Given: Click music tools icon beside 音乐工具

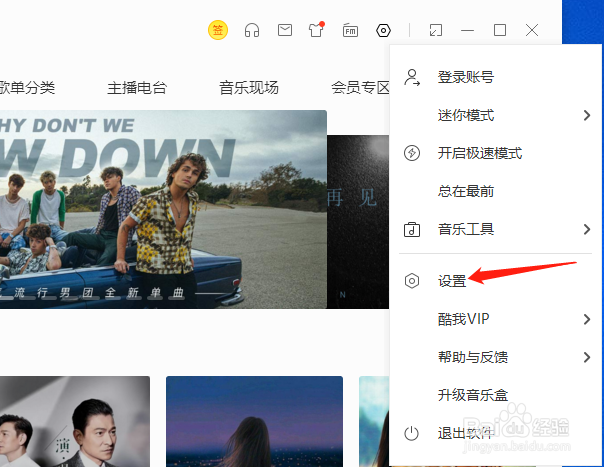Looking at the screenshot, I should [x=412, y=229].
